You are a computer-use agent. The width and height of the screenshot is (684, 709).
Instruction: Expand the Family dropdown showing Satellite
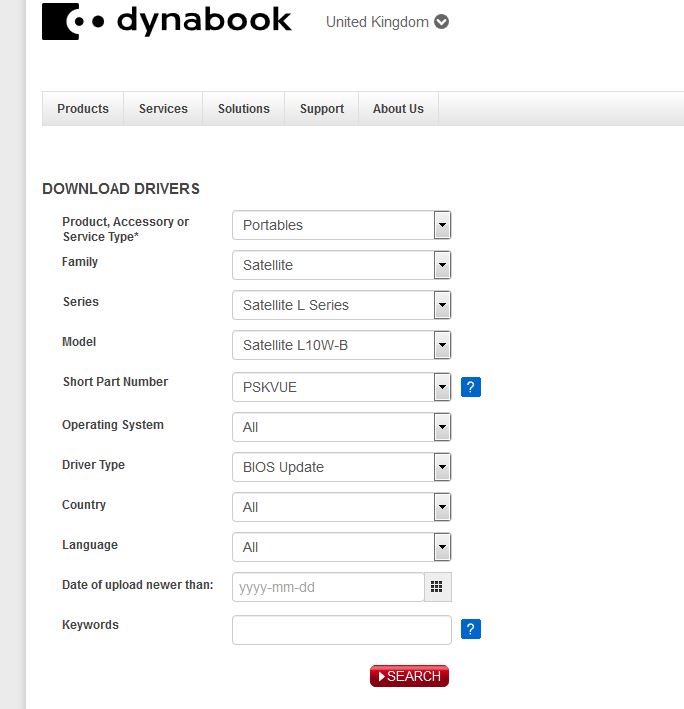pos(342,265)
